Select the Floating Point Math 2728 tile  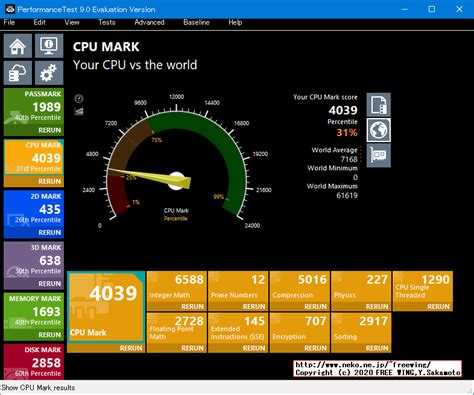[176, 328]
